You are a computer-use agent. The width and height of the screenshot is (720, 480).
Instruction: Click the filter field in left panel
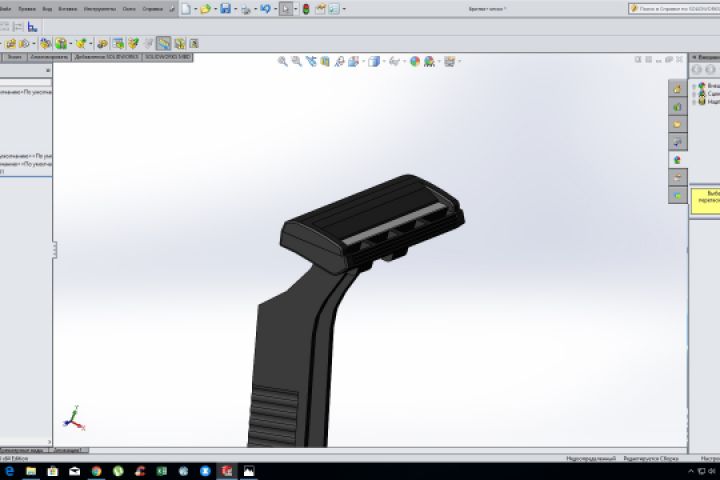coord(26,82)
